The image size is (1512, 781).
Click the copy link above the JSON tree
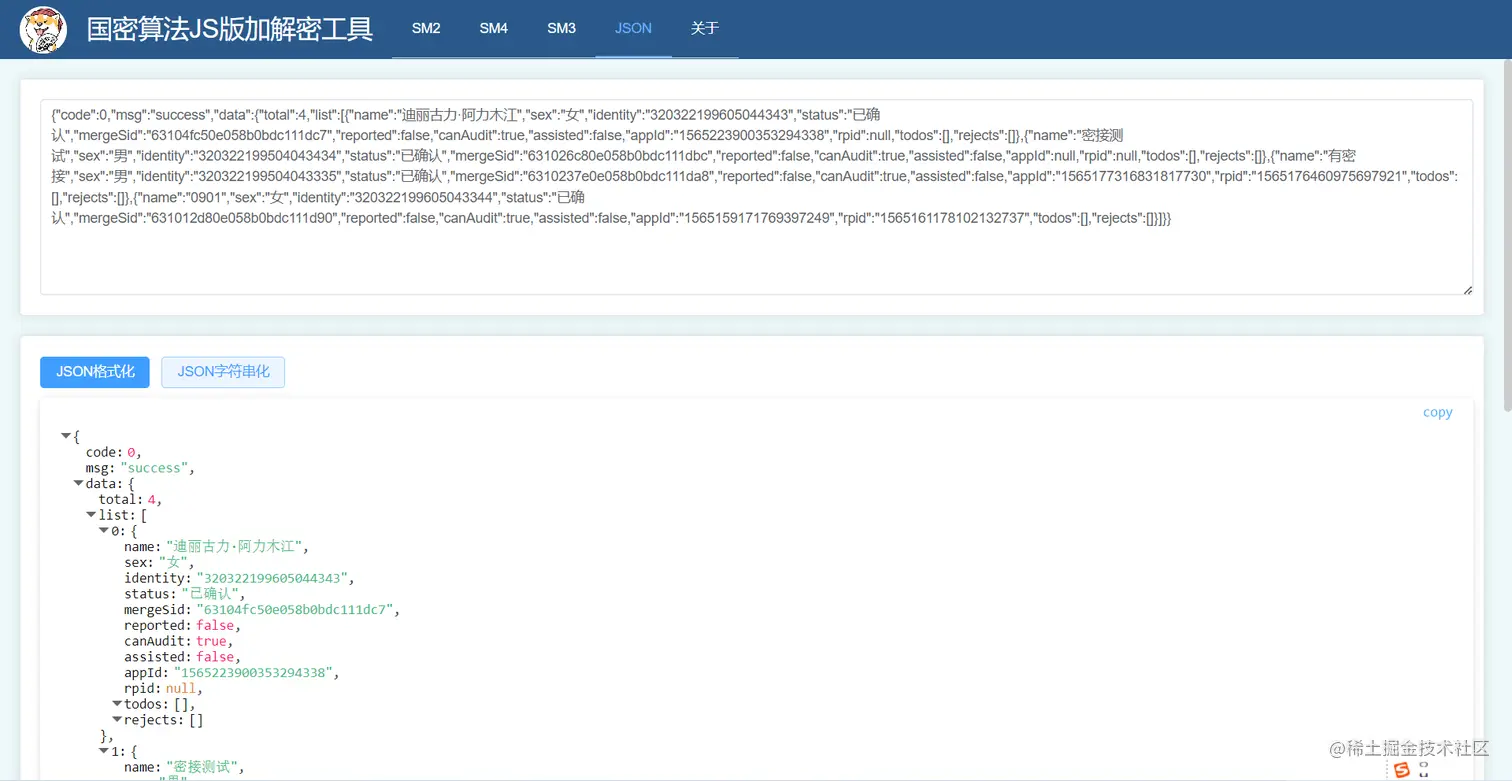1438,412
